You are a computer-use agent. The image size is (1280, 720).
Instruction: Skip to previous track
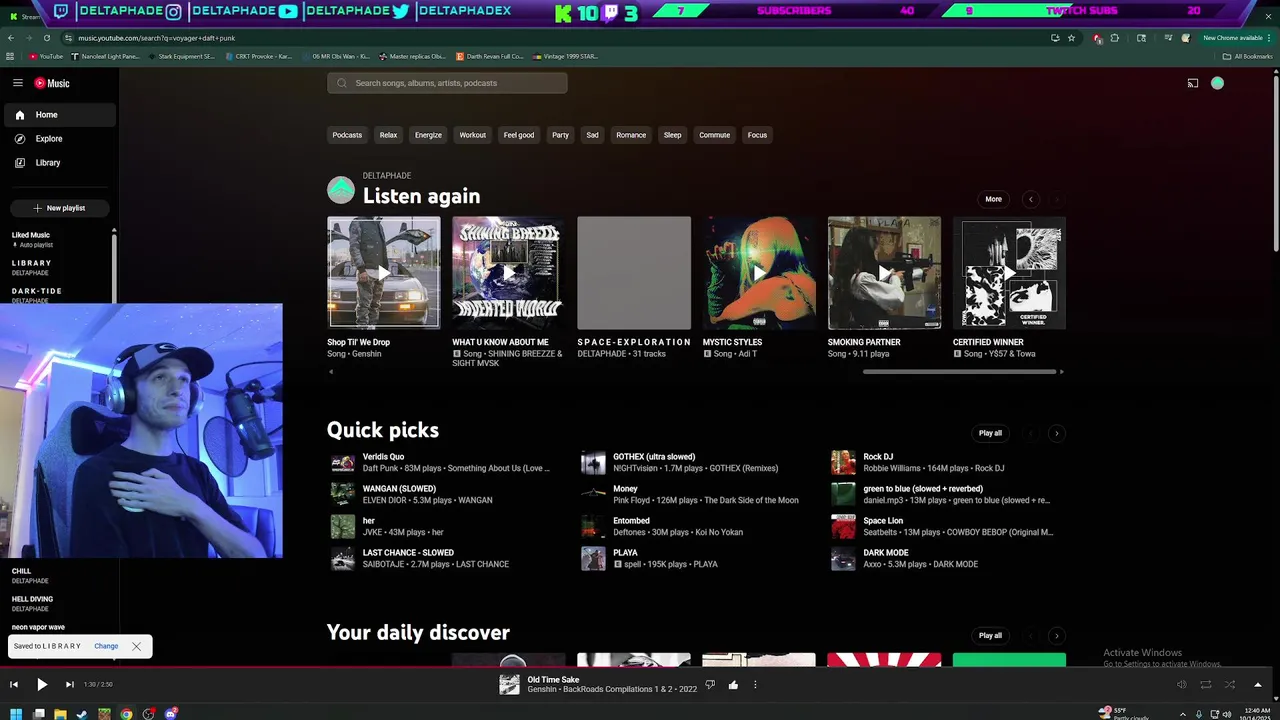tap(14, 684)
